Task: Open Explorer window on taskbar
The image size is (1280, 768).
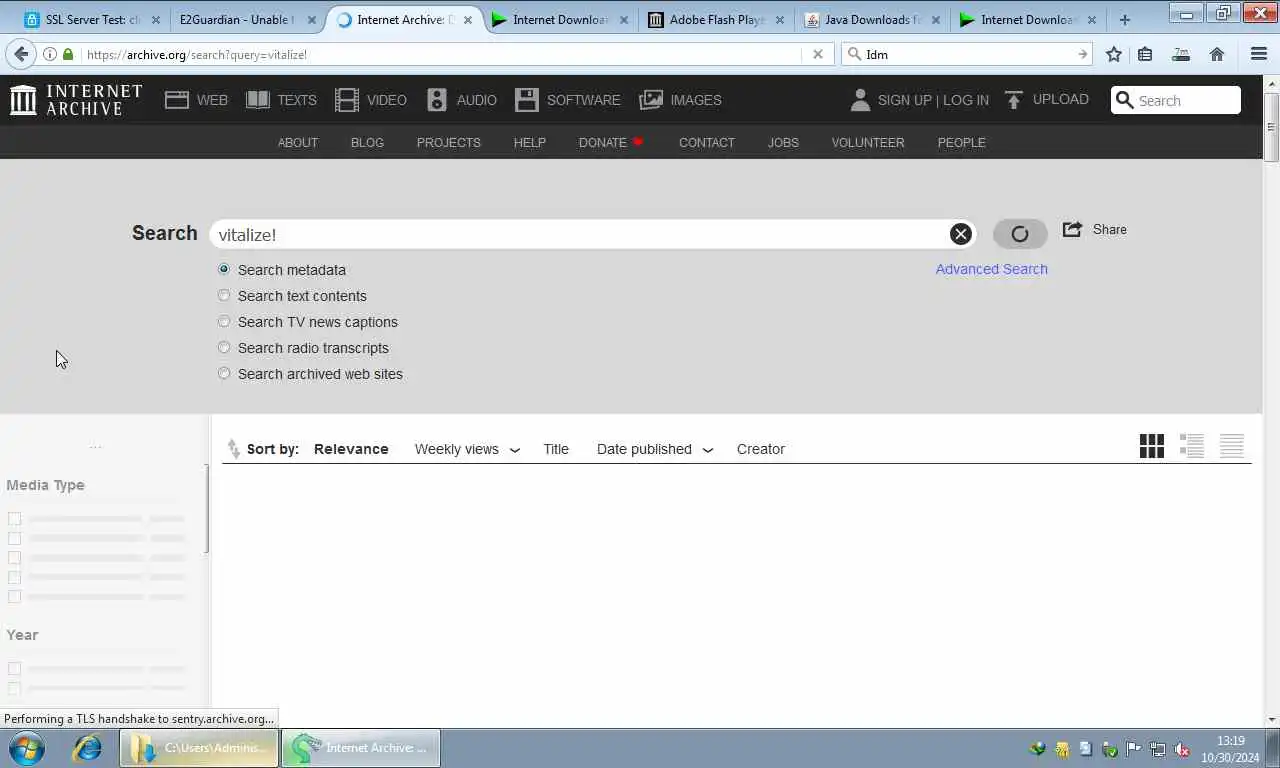Action: pyautogui.click(x=200, y=747)
